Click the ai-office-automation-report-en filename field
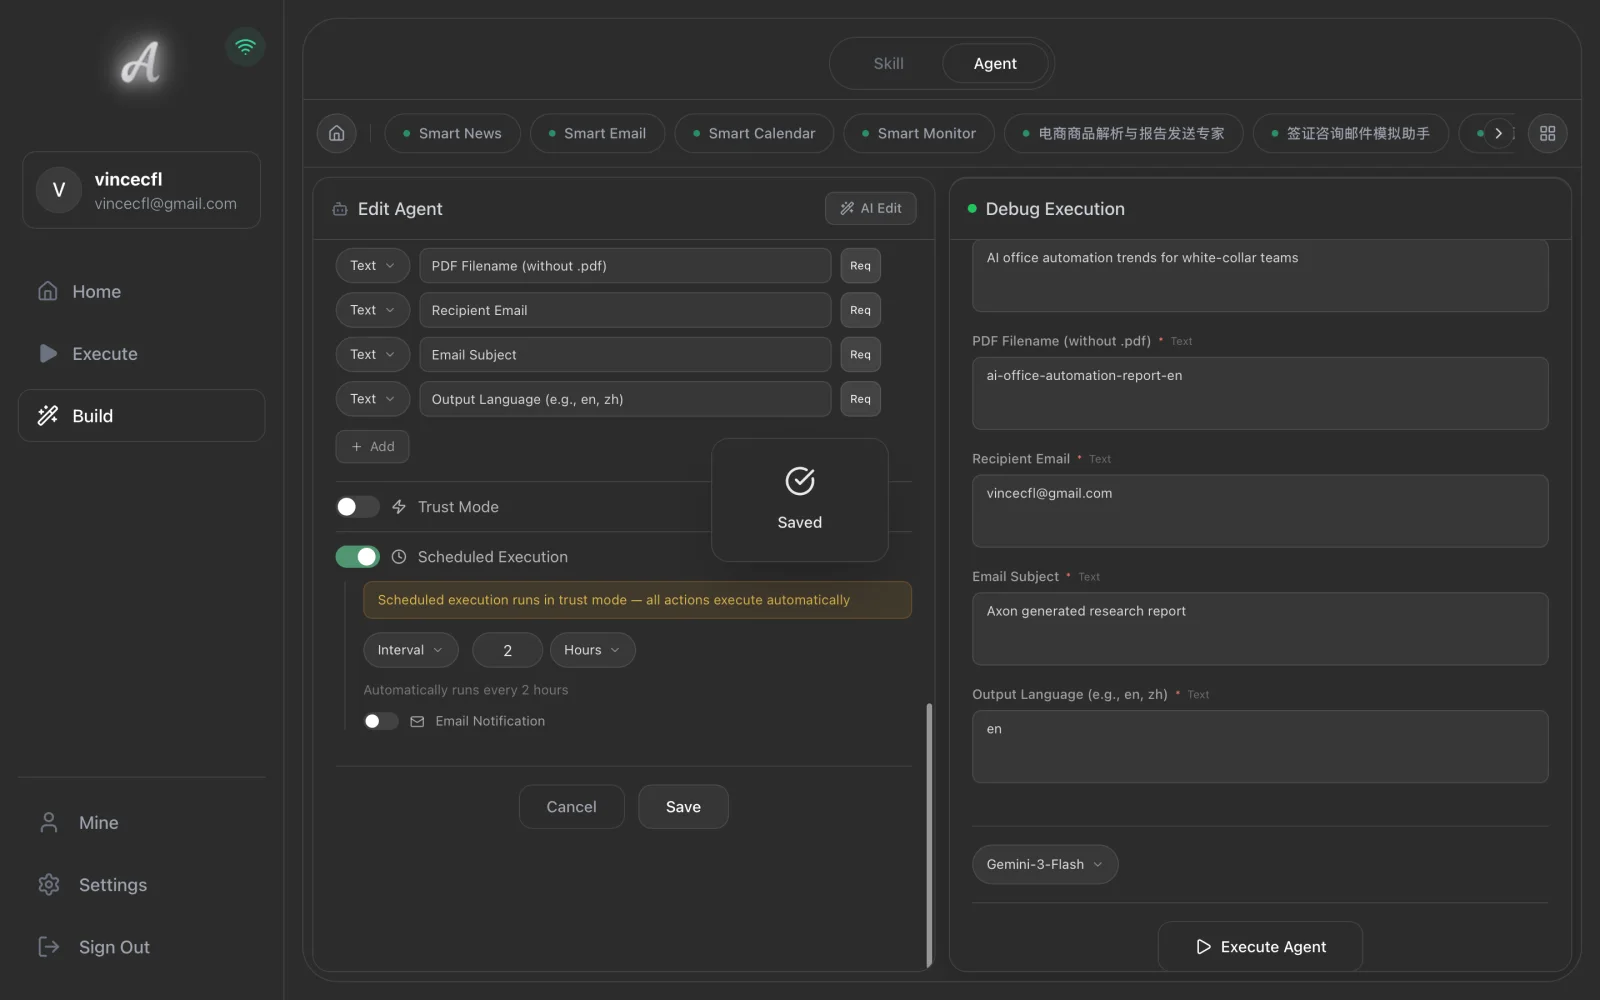This screenshot has height=1000, width=1600. coord(1260,393)
